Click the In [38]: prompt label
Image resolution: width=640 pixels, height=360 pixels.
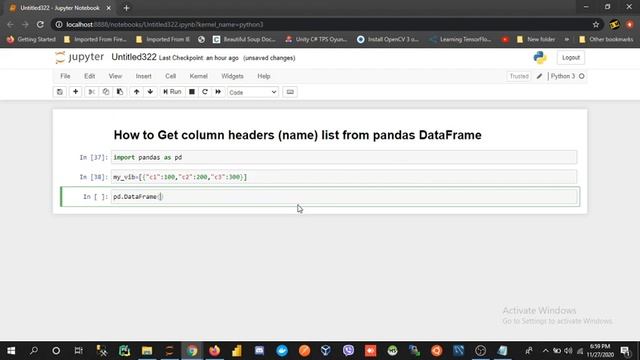93,177
